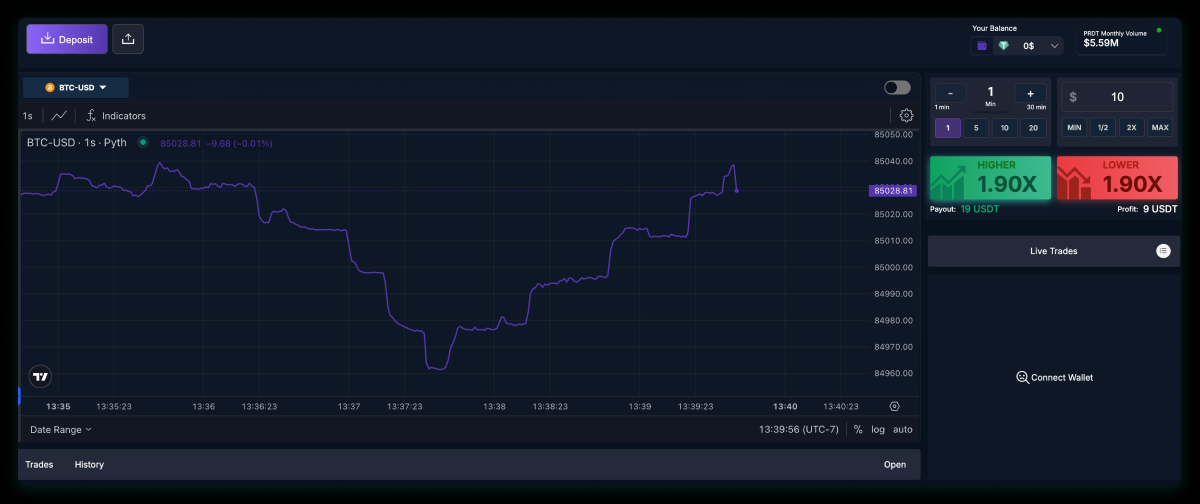Toggle the switch above the chart
This screenshot has height=504, width=1200.
click(897, 88)
